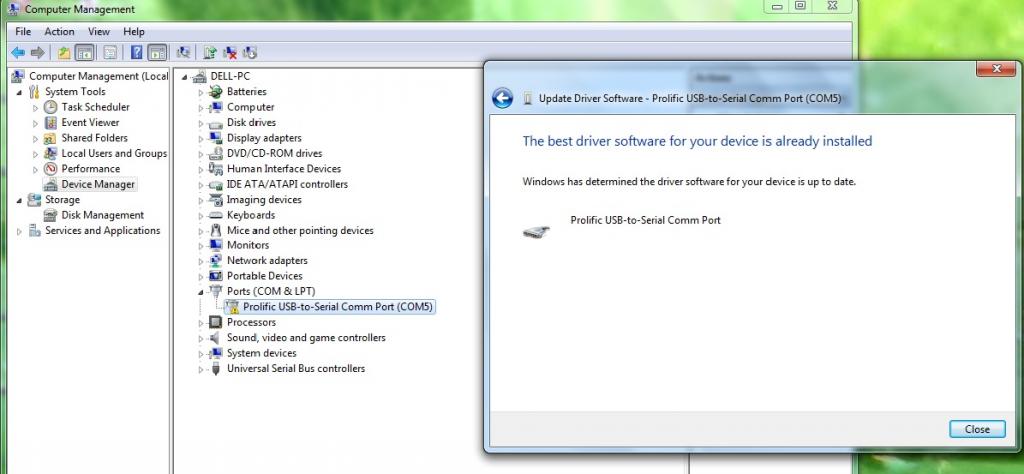
Task: Go up one level with folder icon
Action: click(64, 52)
